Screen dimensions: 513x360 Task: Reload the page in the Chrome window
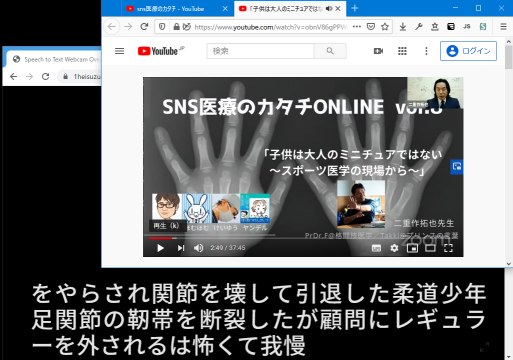(x=45, y=77)
